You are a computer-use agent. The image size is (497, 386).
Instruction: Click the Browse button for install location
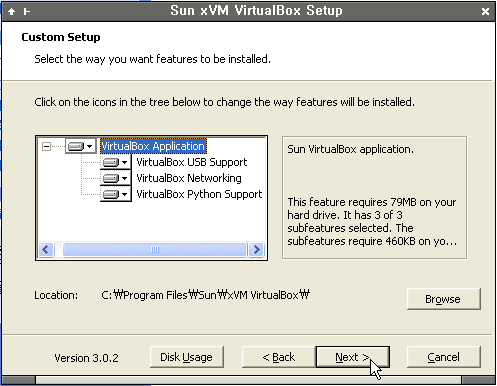[444, 299]
